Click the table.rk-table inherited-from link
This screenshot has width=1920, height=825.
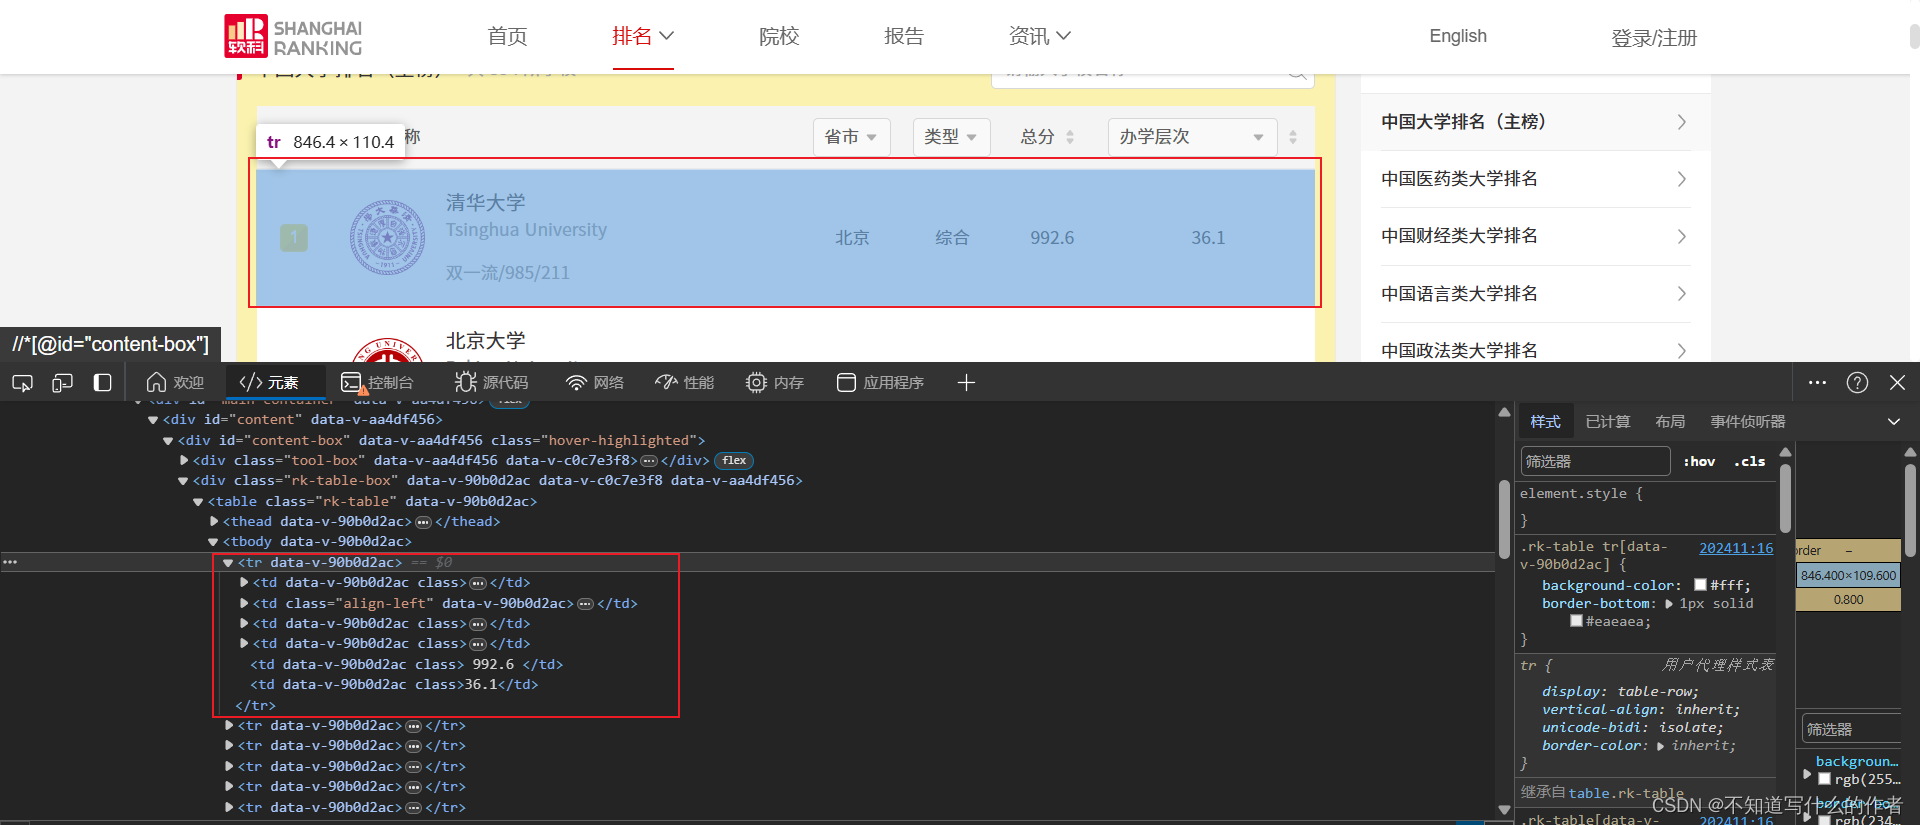1626,793
